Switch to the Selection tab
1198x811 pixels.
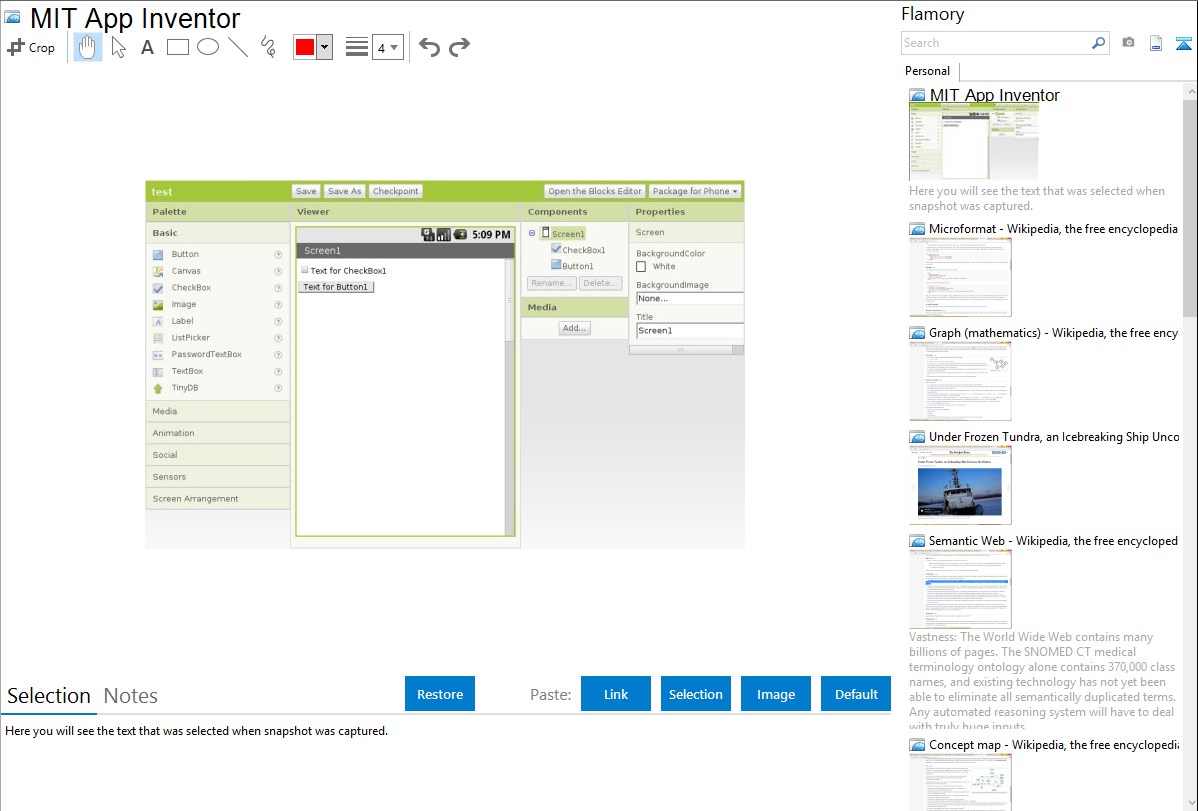(x=49, y=696)
